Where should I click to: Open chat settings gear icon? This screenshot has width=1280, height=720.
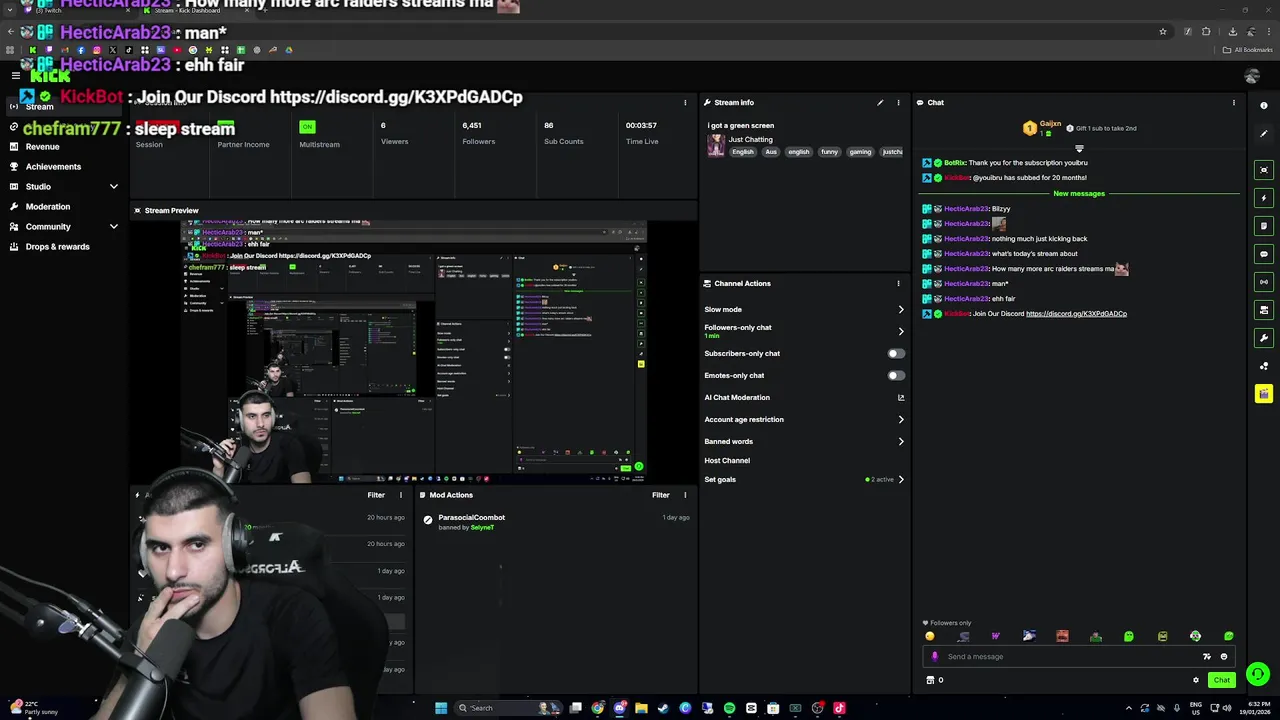point(1195,680)
